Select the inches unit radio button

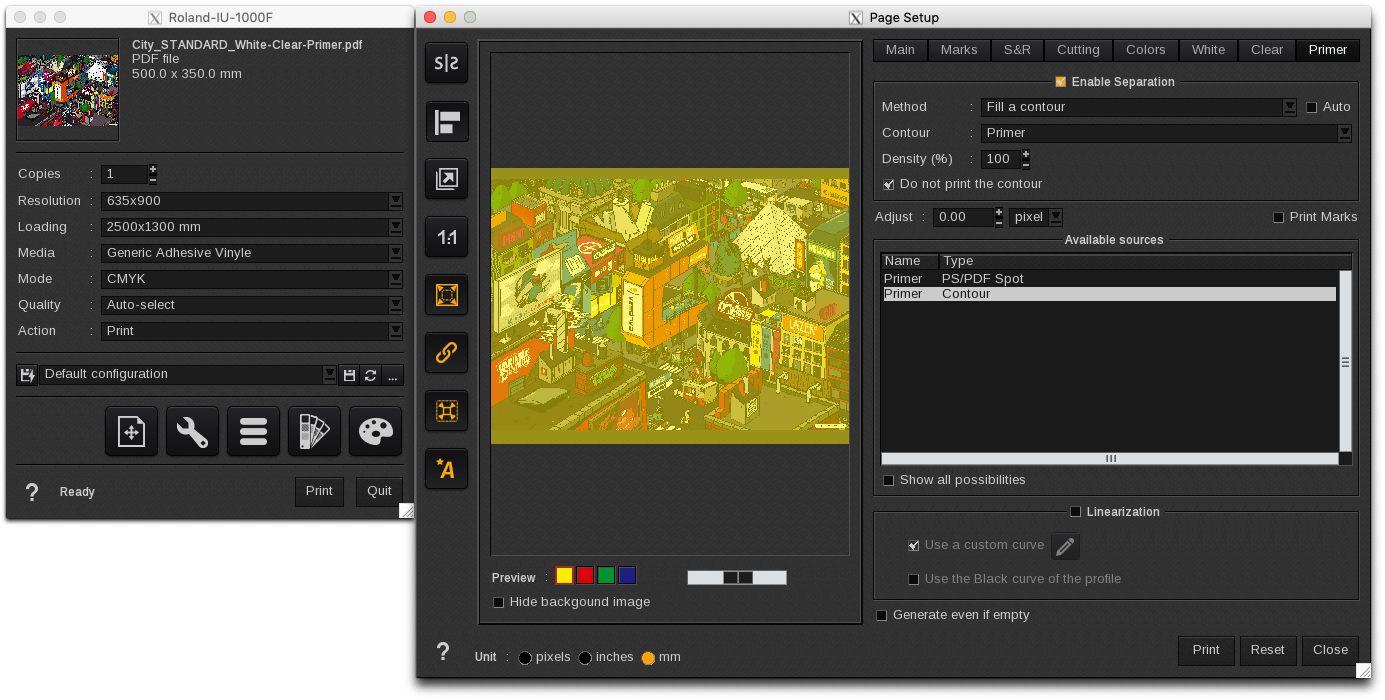pos(585,657)
